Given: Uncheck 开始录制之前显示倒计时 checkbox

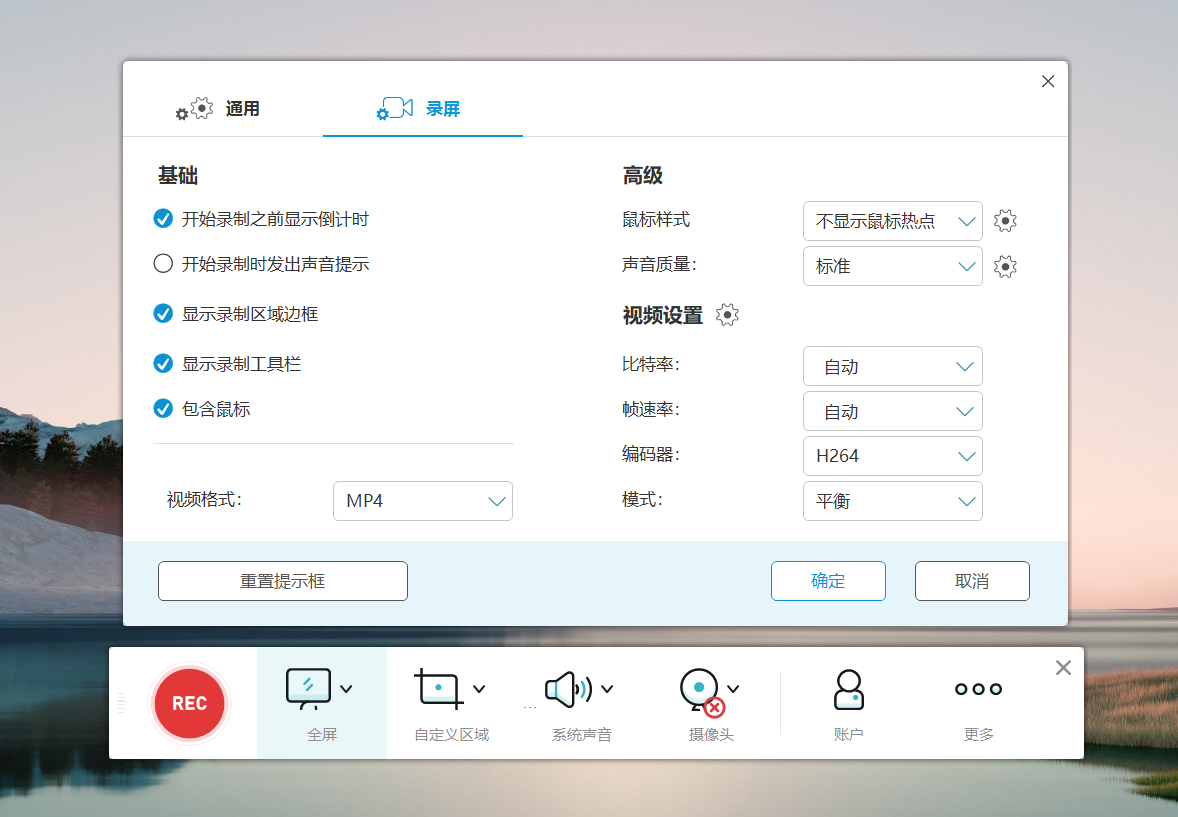Looking at the screenshot, I should coord(163,219).
